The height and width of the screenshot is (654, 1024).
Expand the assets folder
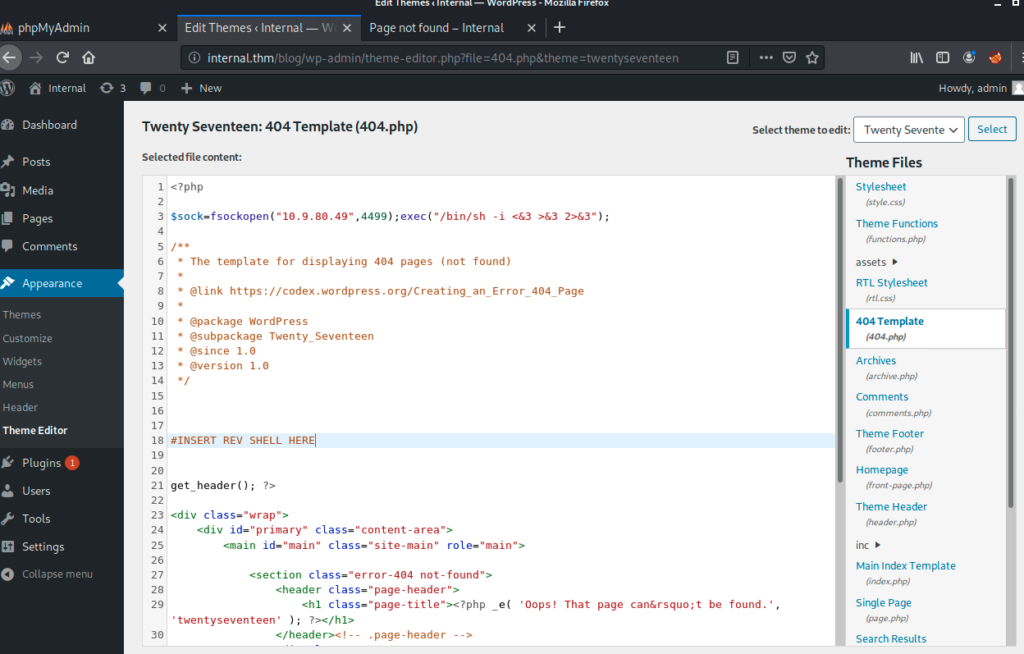click(x=876, y=262)
